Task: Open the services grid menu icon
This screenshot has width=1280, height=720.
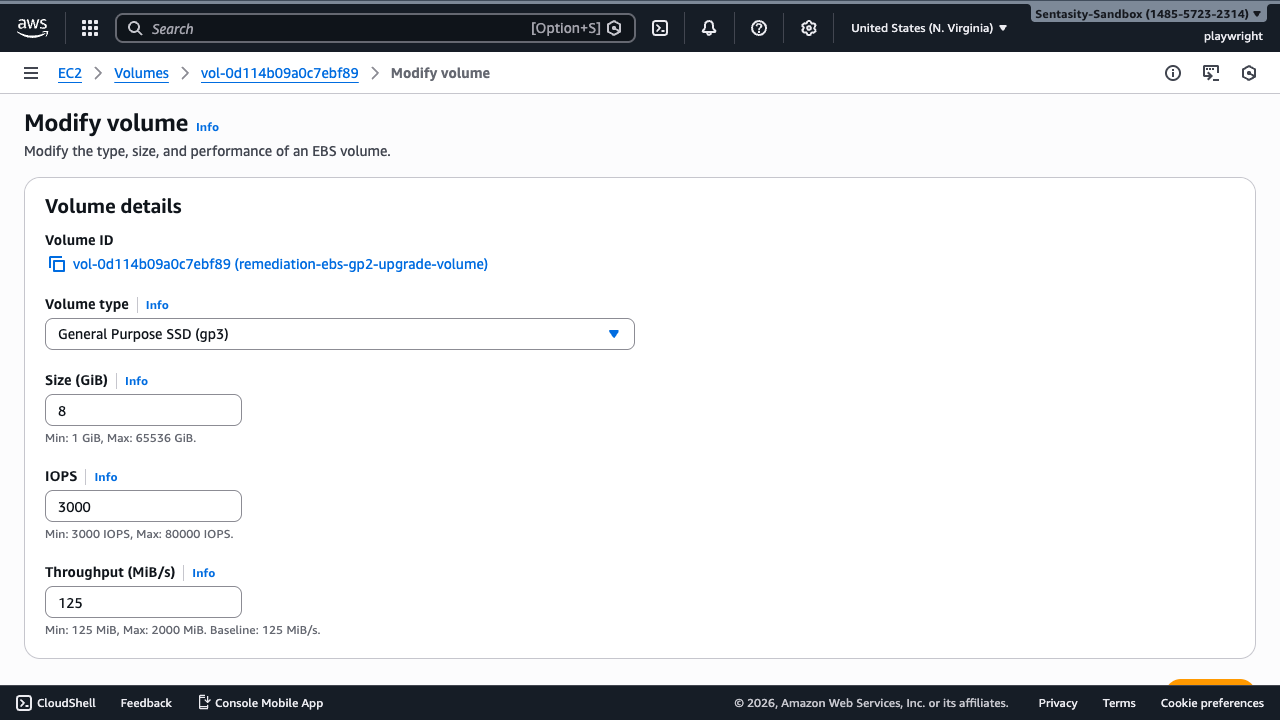Action: (90, 28)
